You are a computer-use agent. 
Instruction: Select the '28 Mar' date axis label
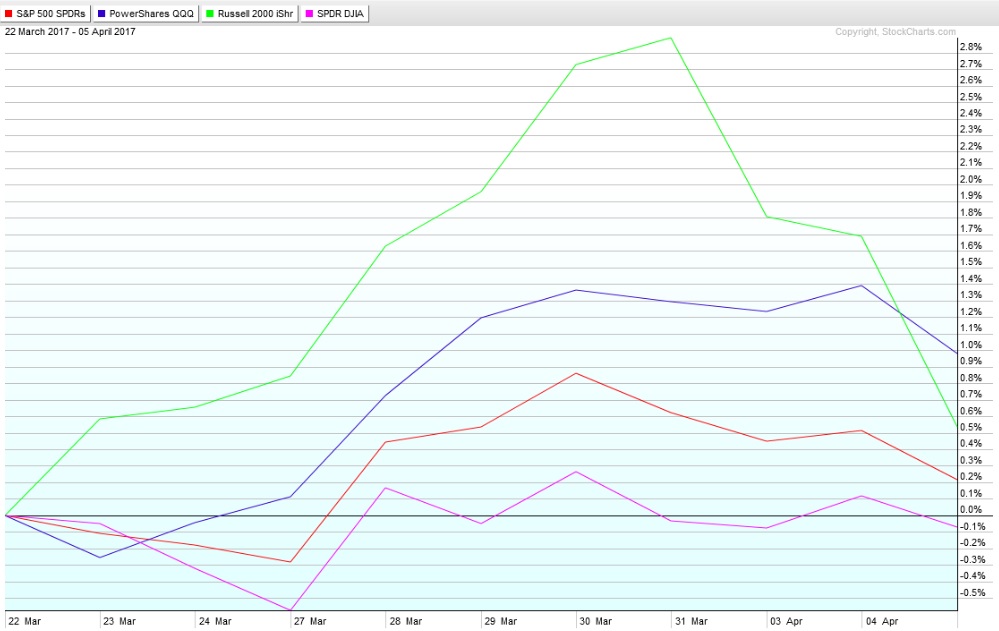405,621
